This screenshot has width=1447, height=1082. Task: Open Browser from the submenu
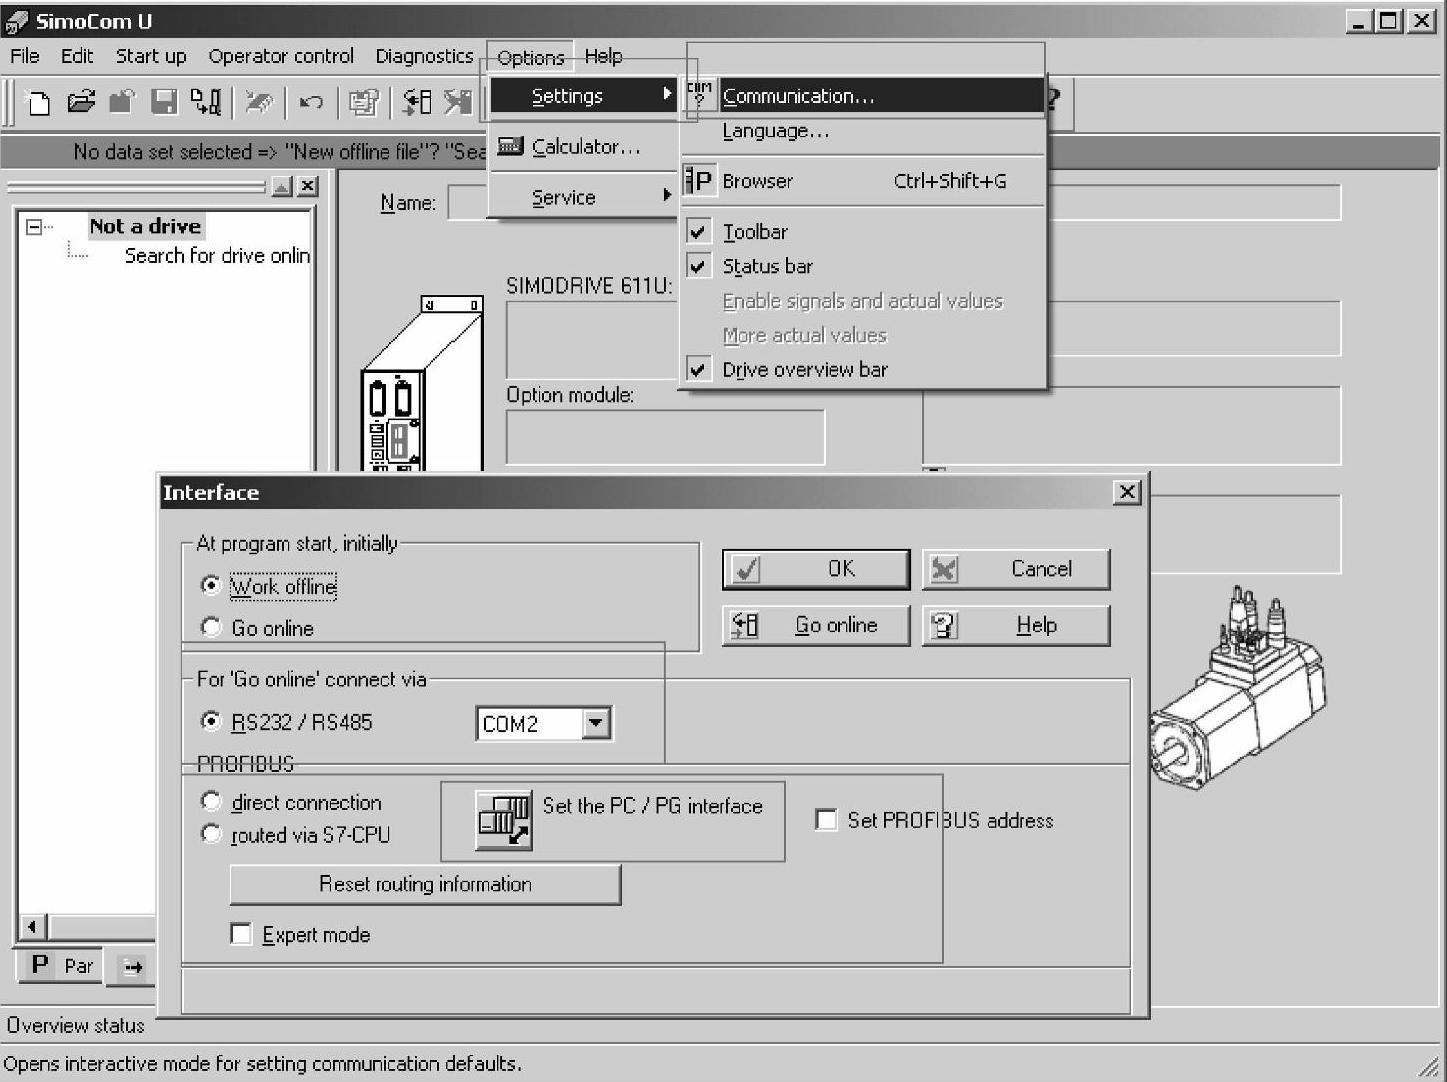863,181
